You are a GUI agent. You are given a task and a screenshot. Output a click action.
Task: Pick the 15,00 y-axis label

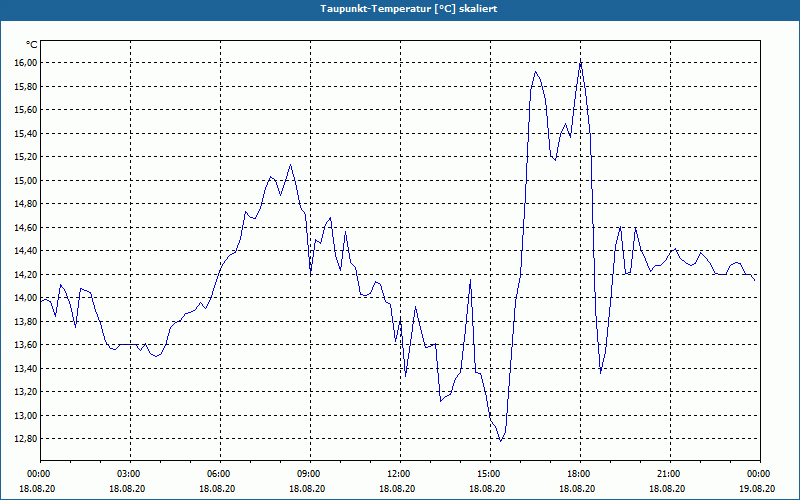(25, 180)
